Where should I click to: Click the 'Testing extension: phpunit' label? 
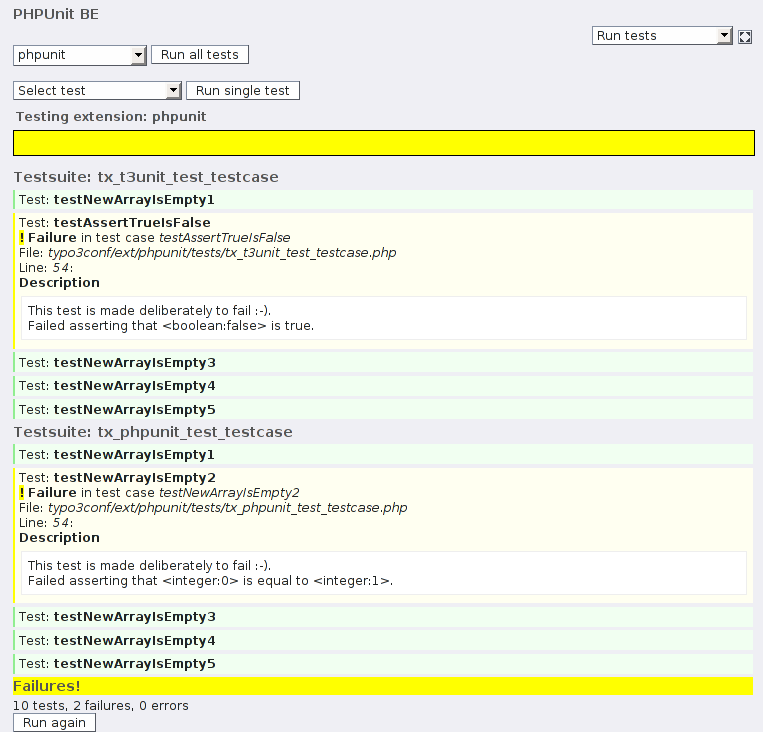tap(111, 117)
